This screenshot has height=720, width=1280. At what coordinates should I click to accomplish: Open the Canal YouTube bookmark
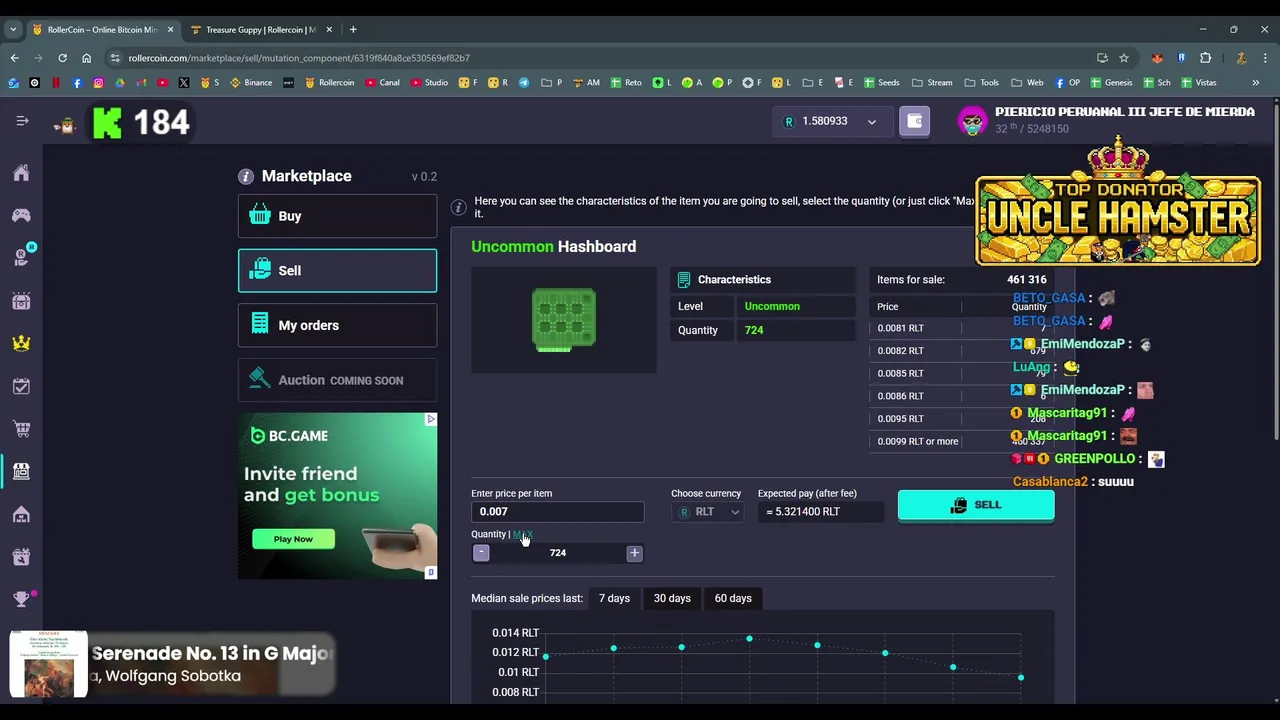point(383,83)
